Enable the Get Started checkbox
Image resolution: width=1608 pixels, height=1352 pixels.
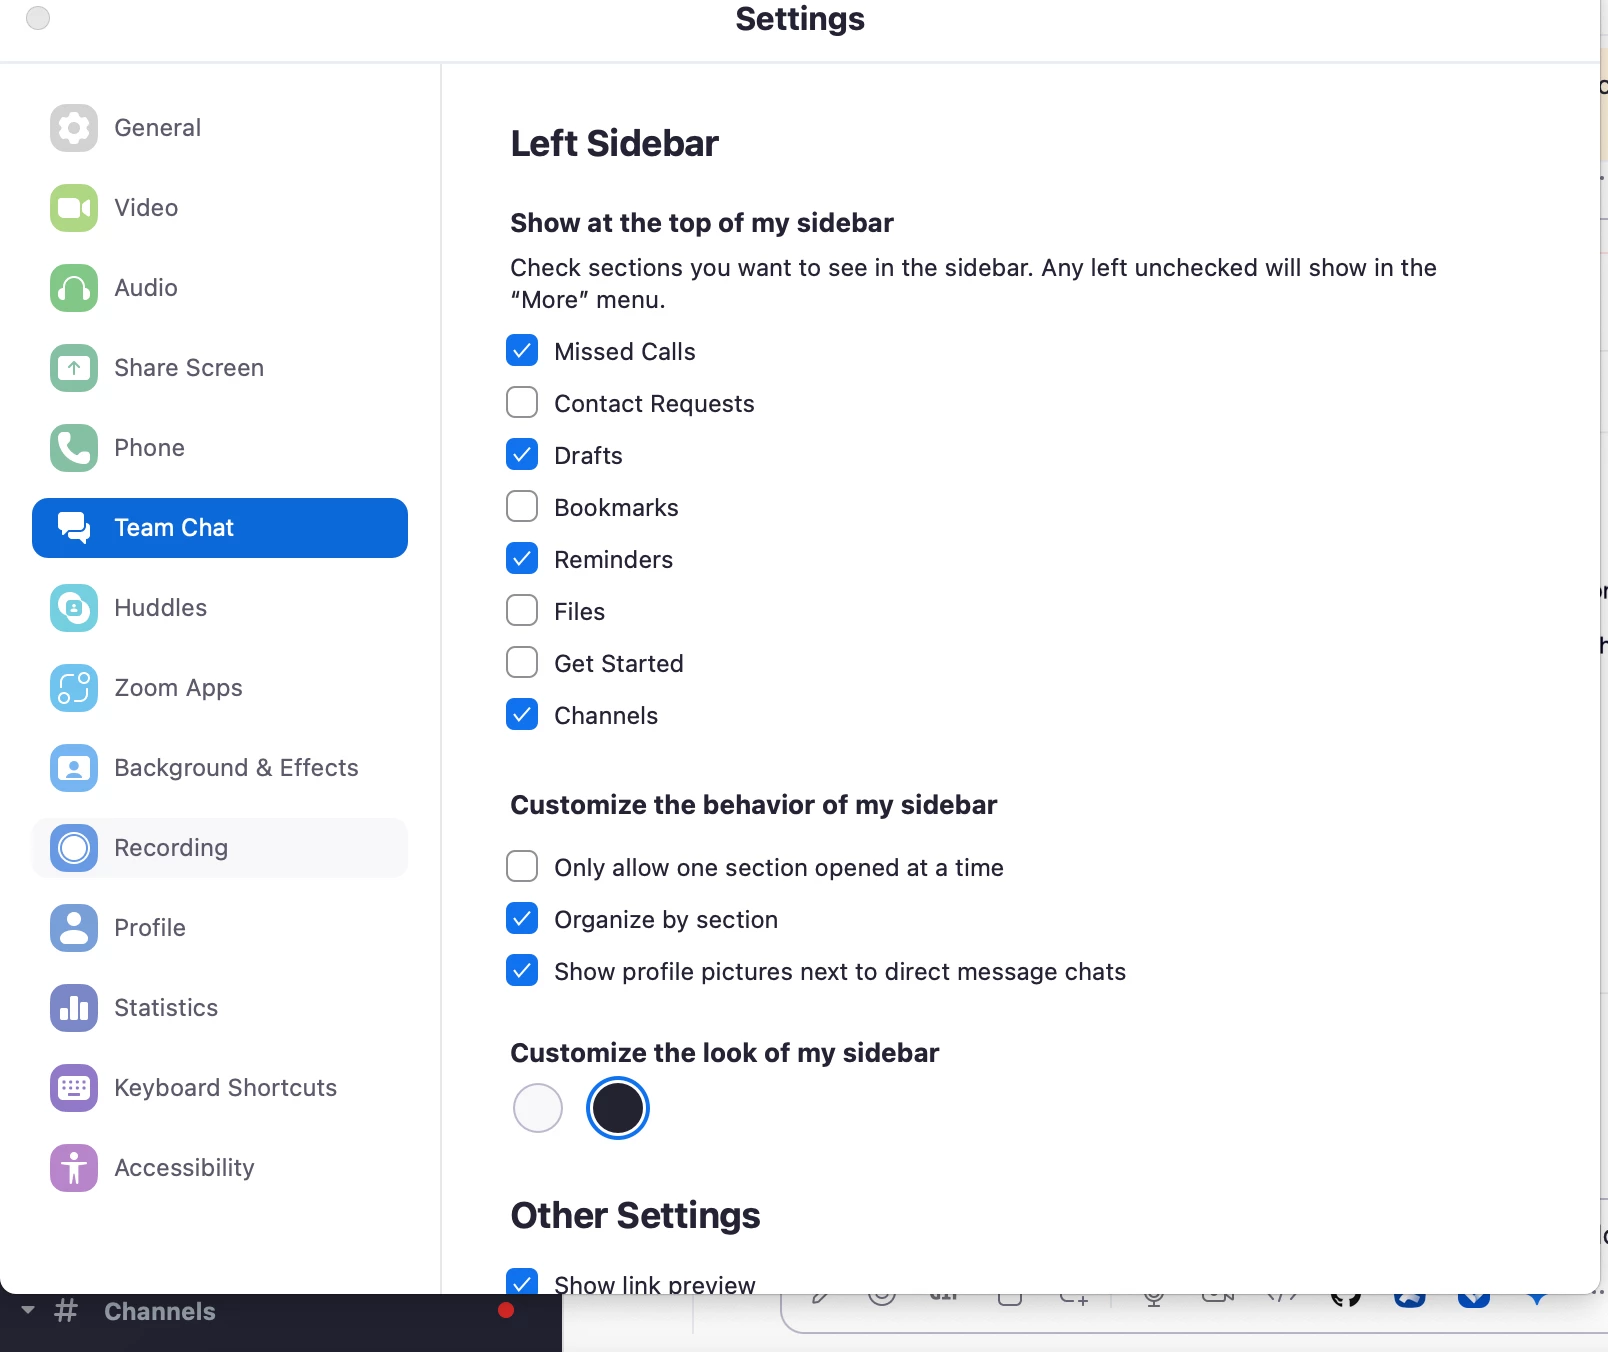point(522,662)
